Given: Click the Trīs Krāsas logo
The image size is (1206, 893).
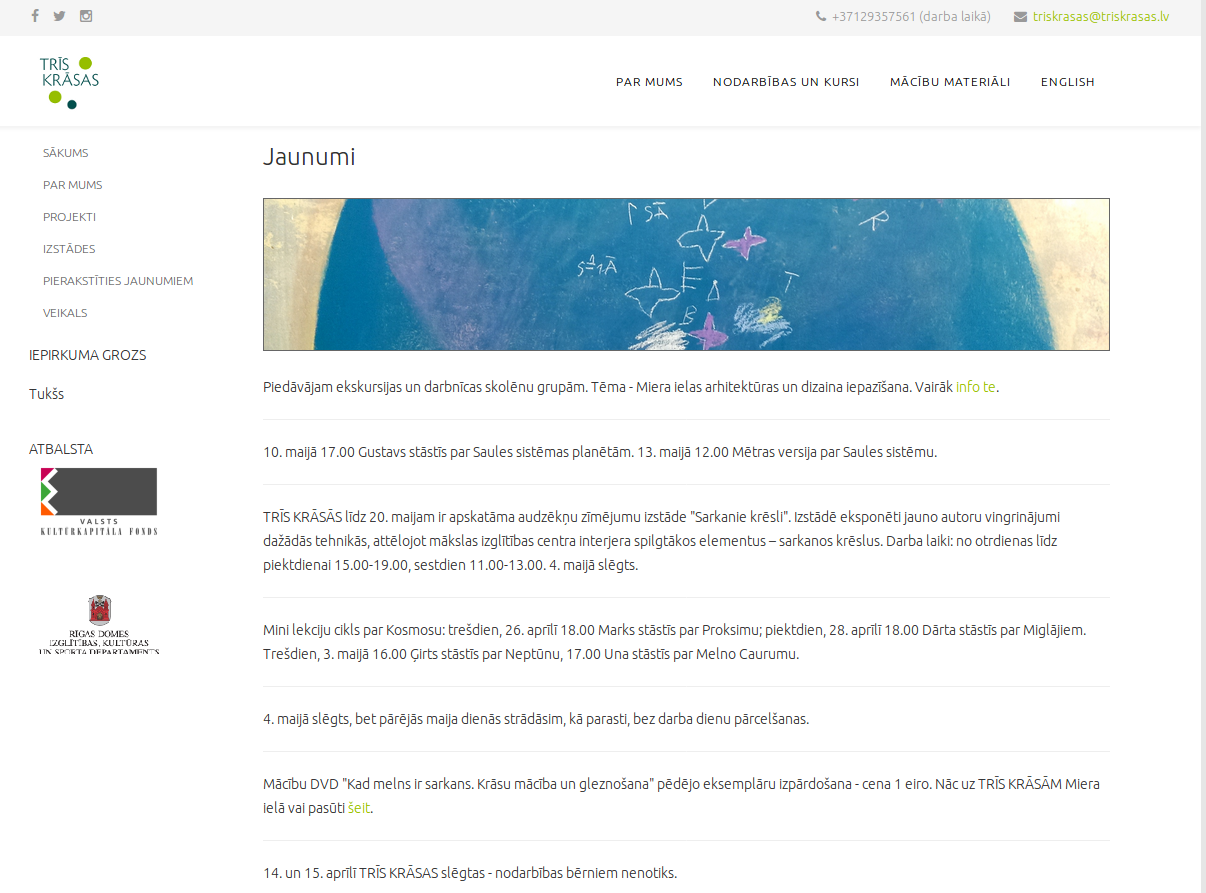Looking at the screenshot, I should (x=70, y=82).
